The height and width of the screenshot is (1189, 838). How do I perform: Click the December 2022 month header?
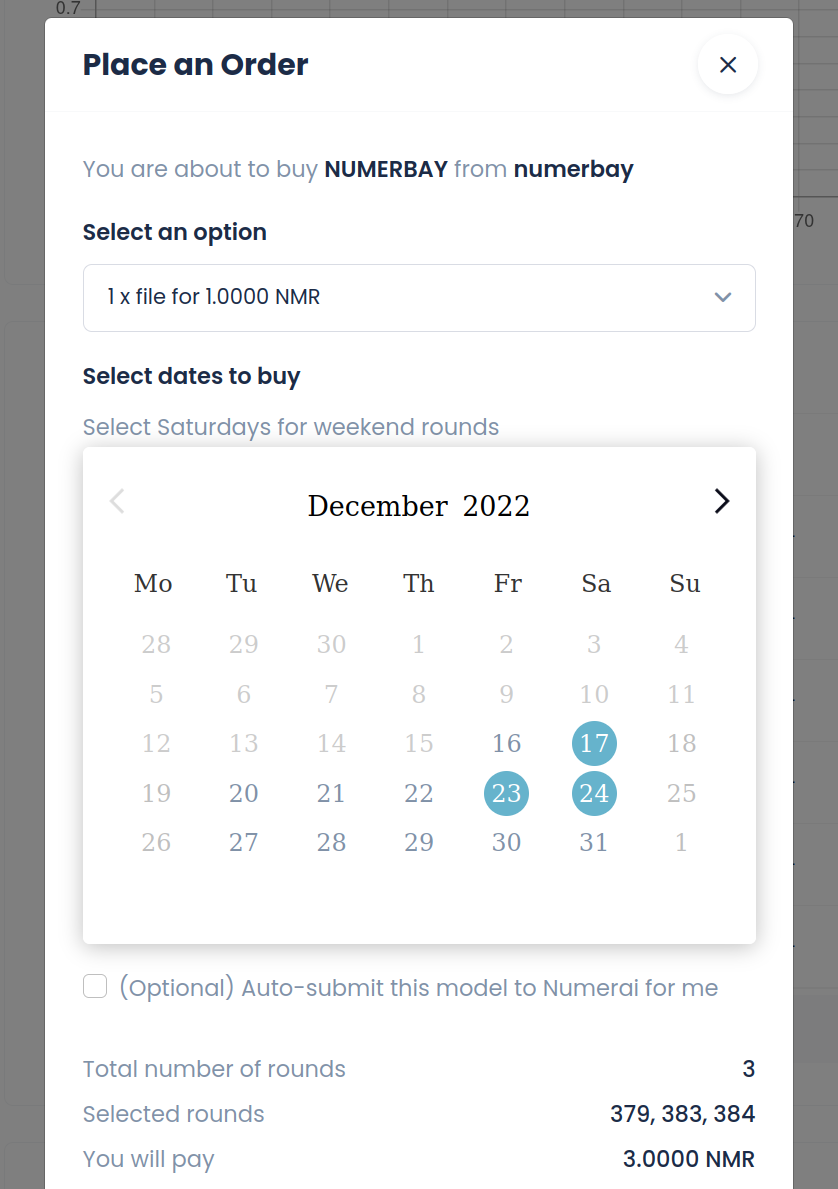[419, 506]
